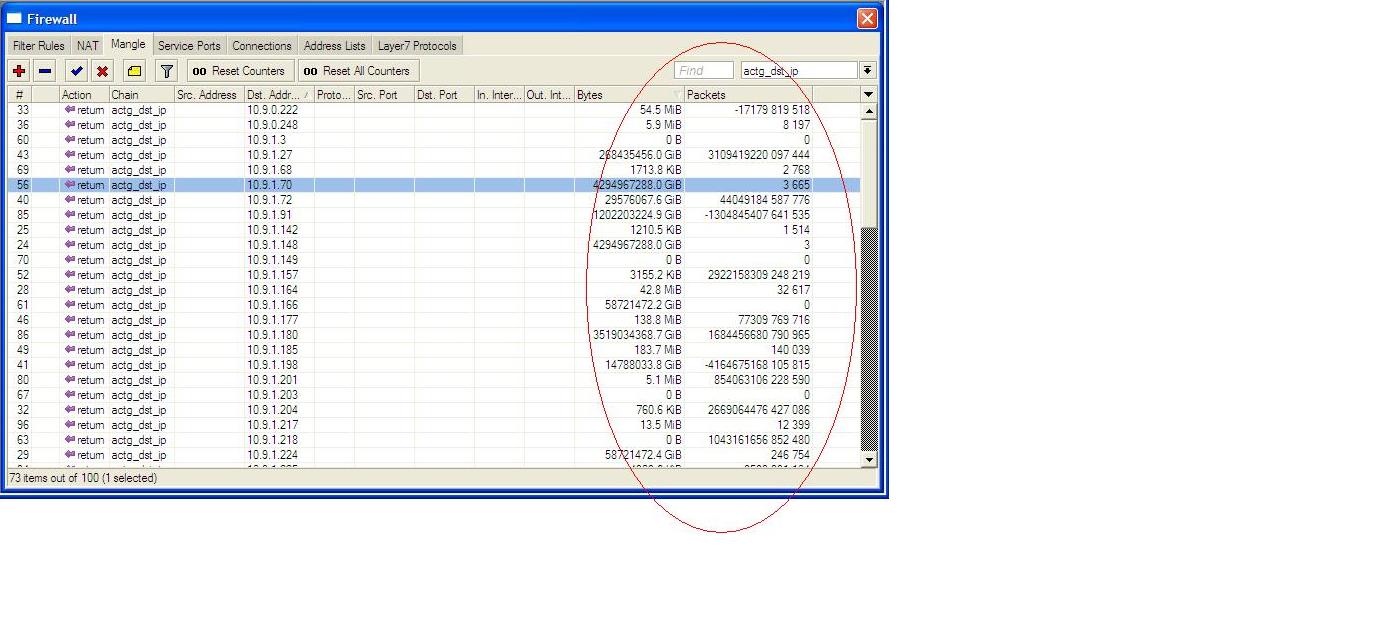Sort by Dst. Address column header
The height and width of the screenshot is (644, 1375).
pyautogui.click(x=279, y=95)
